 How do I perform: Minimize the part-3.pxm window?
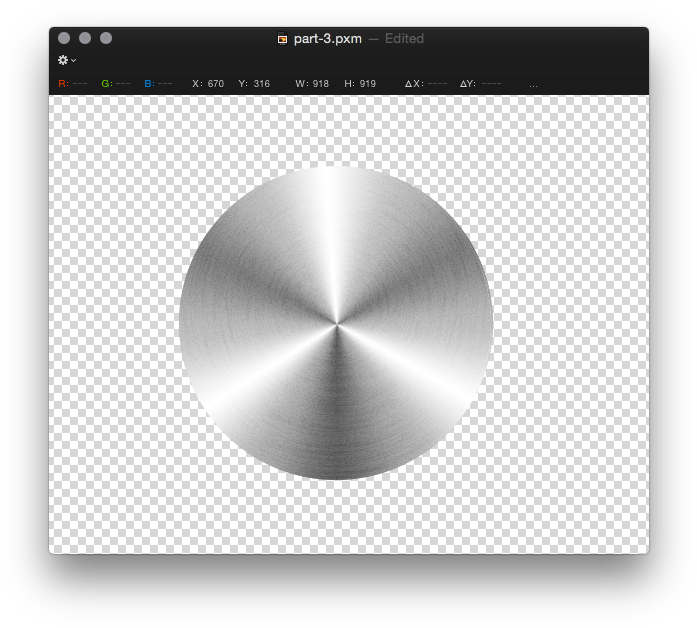[85, 38]
